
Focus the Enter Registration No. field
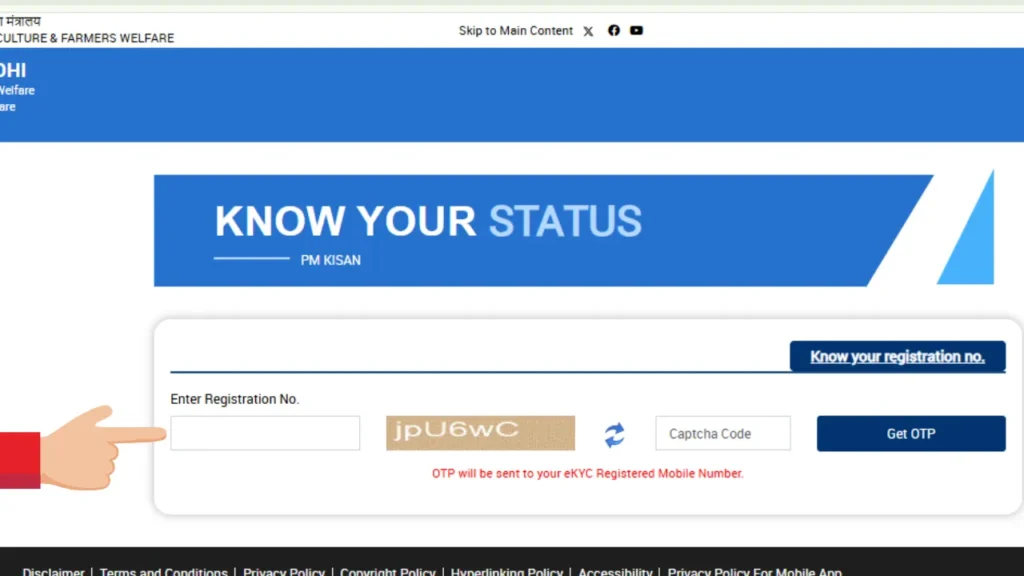pos(265,433)
